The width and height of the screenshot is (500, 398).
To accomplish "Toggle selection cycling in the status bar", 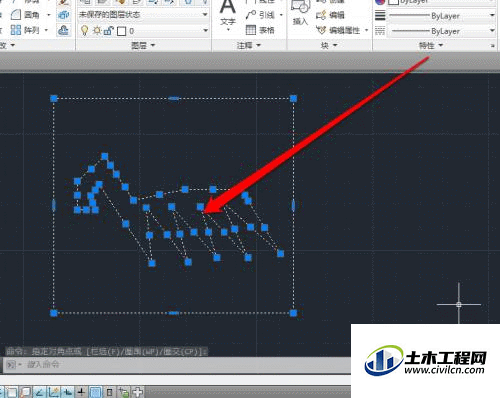I will click(124, 392).
